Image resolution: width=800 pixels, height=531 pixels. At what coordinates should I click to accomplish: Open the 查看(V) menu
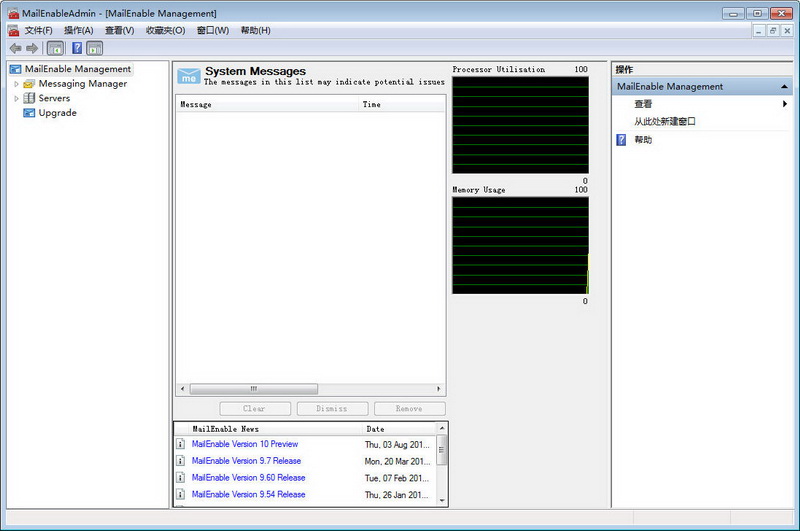click(x=119, y=31)
